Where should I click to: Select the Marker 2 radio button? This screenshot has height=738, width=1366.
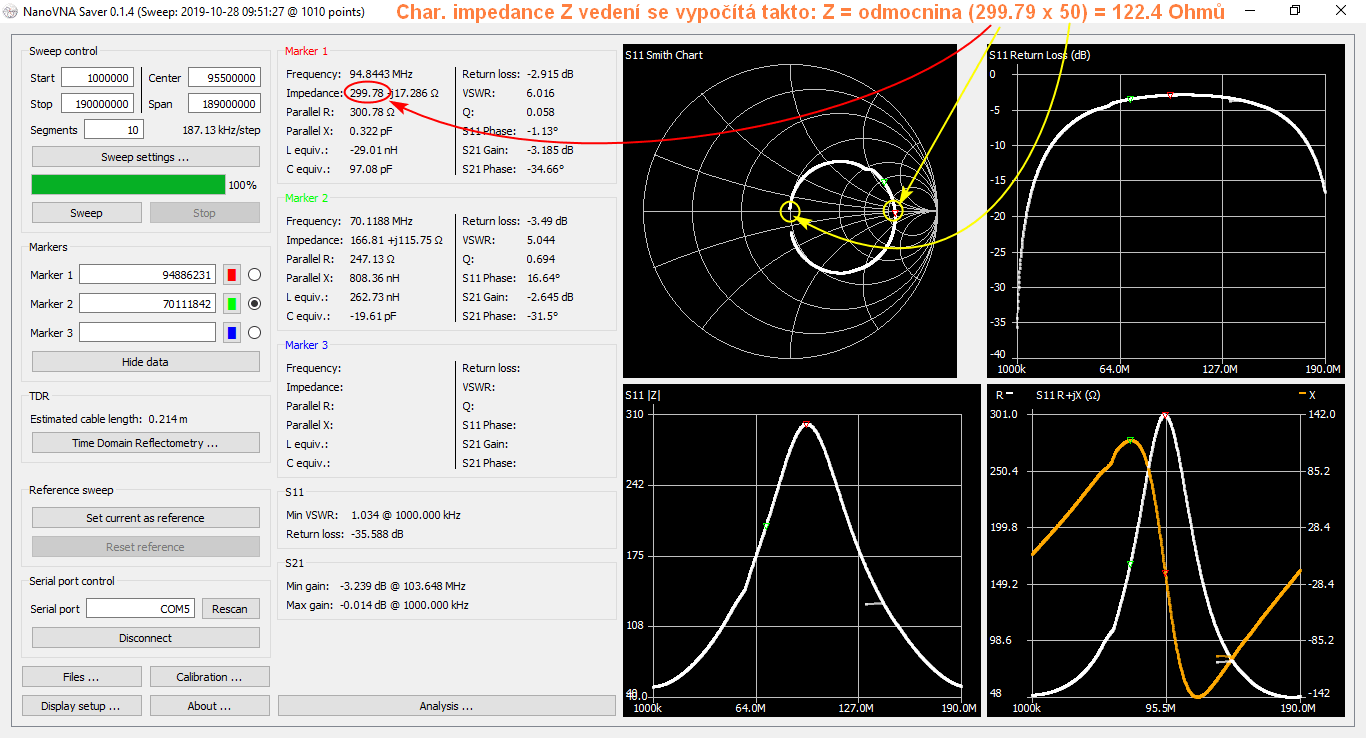point(254,304)
